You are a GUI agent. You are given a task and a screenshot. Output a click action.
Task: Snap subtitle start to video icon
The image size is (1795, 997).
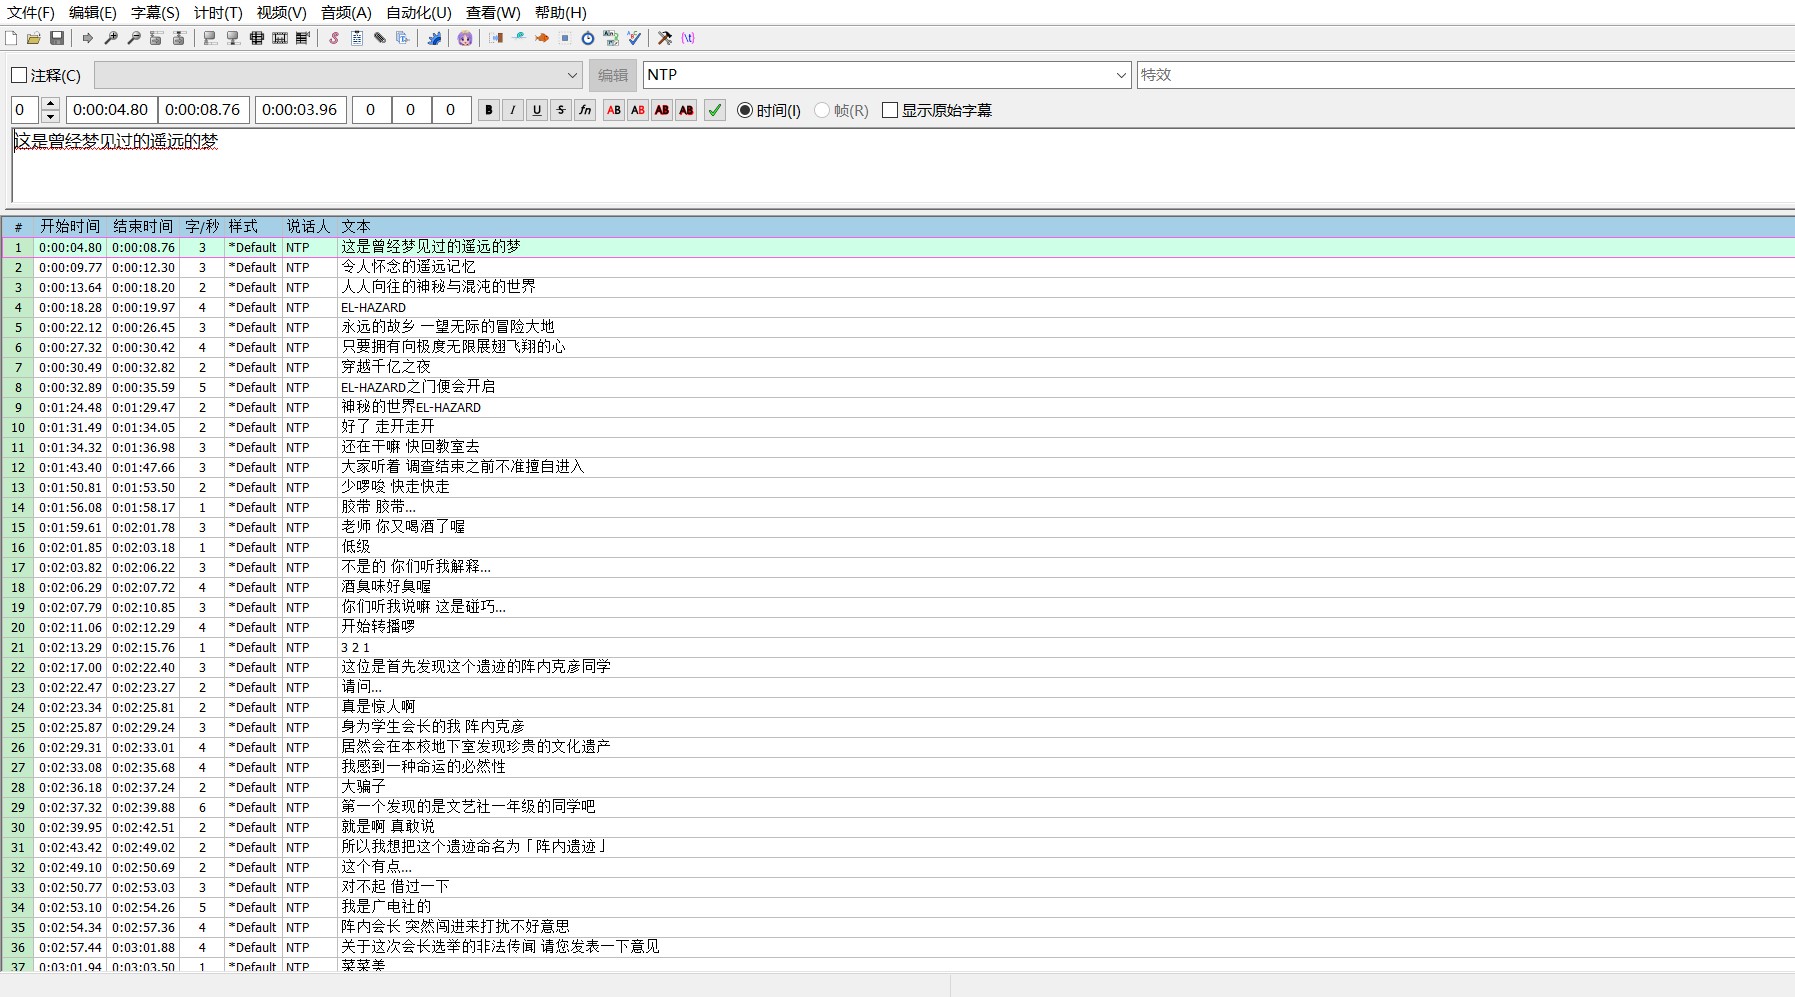tap(210, 38)
